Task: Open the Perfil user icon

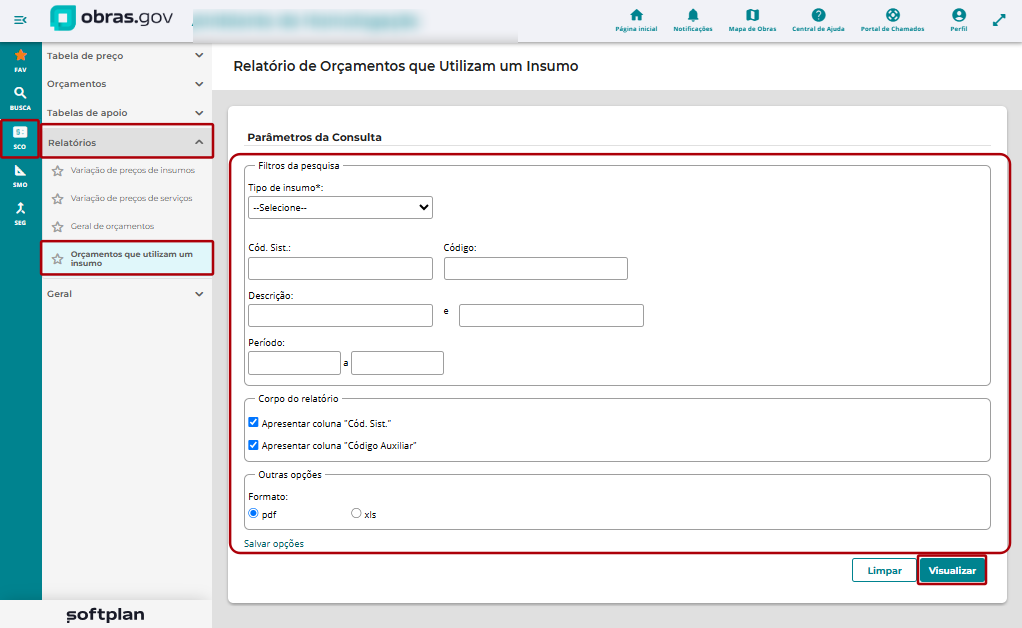Action: (x=958, y=20)
